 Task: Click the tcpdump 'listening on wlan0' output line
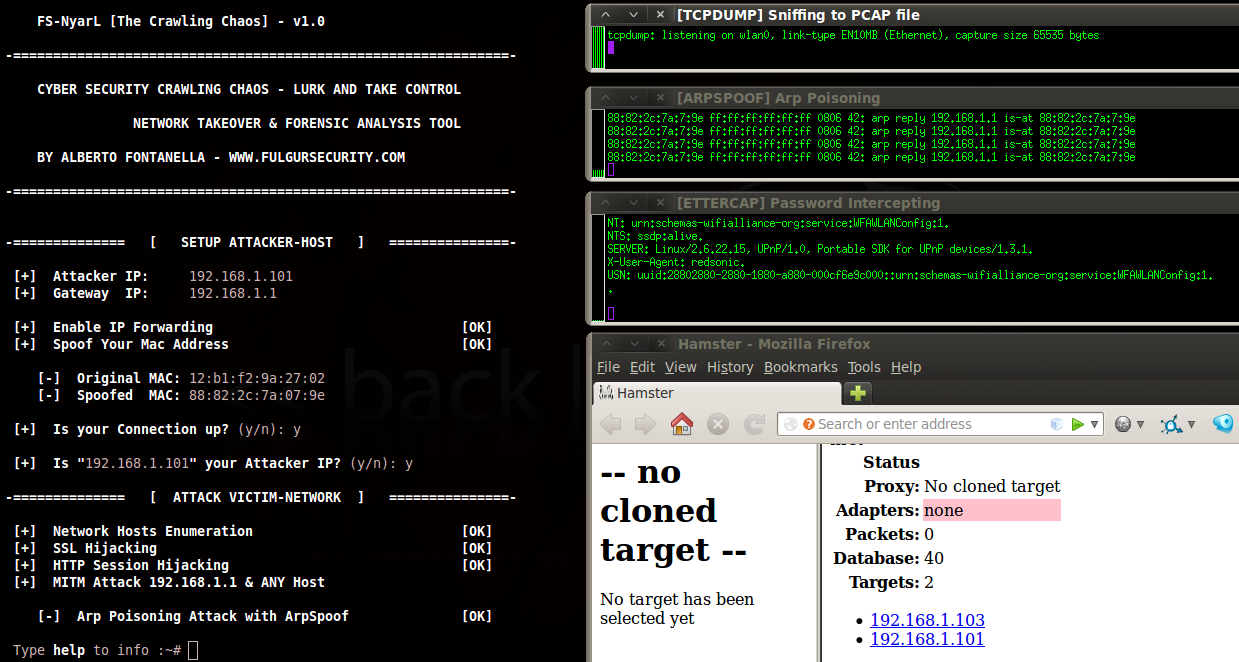853,35
